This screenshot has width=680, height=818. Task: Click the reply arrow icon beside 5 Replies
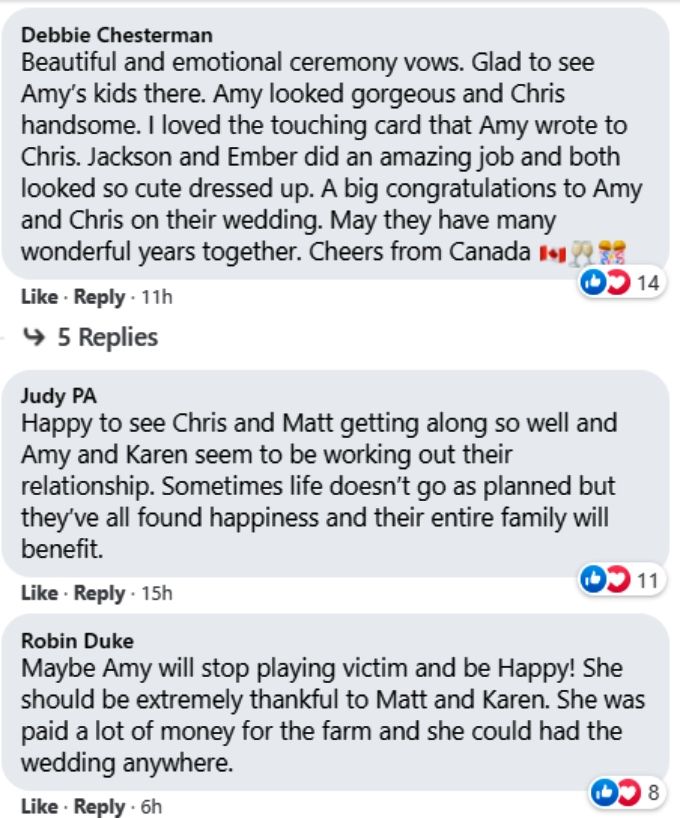34,337
